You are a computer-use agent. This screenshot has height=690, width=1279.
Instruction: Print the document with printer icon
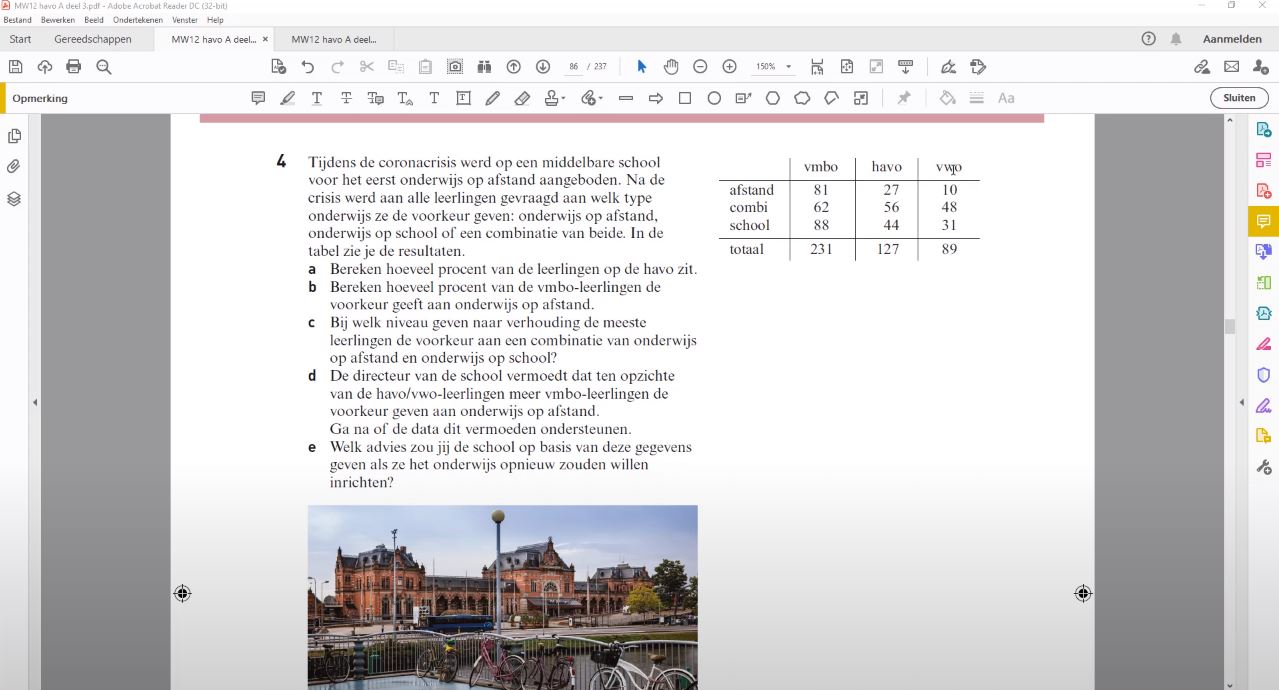click(x=73, y=67)
